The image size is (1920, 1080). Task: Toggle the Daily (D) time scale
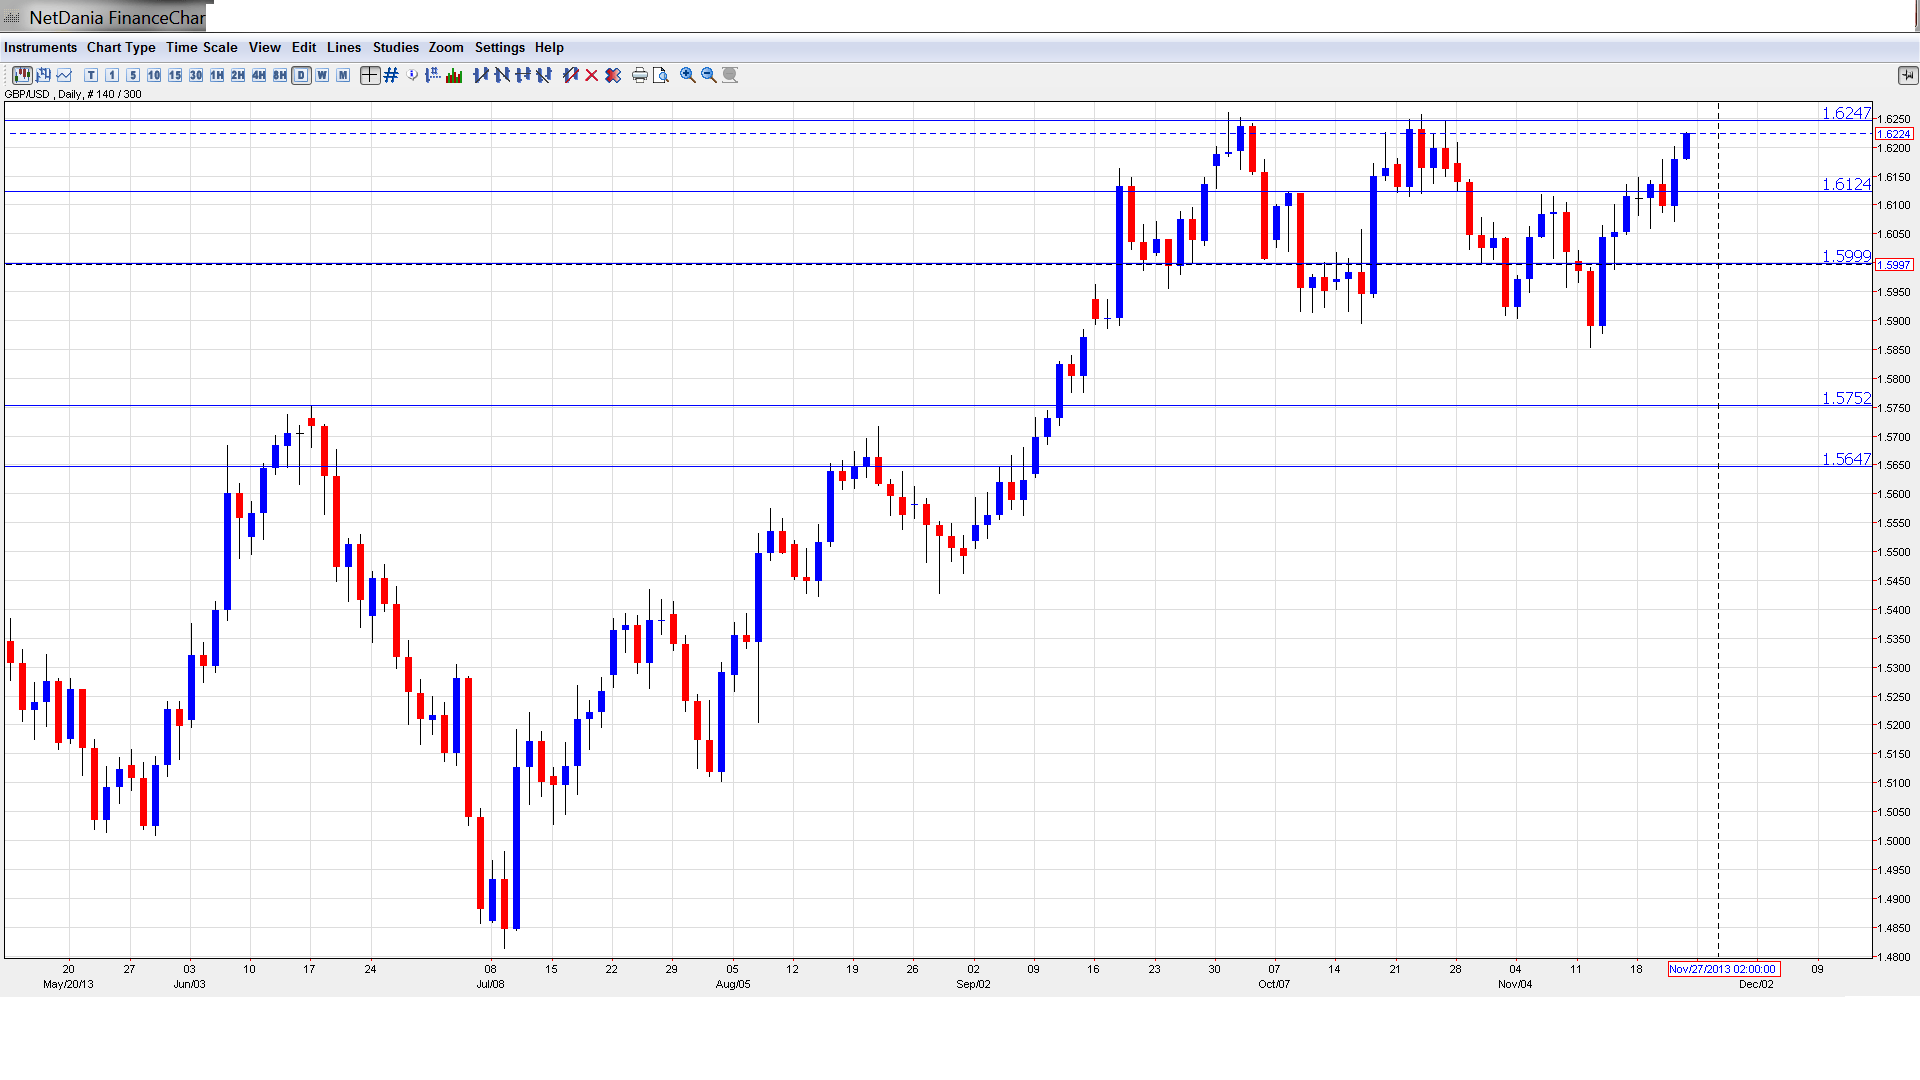pyautogui.click(x=301, y=75)
